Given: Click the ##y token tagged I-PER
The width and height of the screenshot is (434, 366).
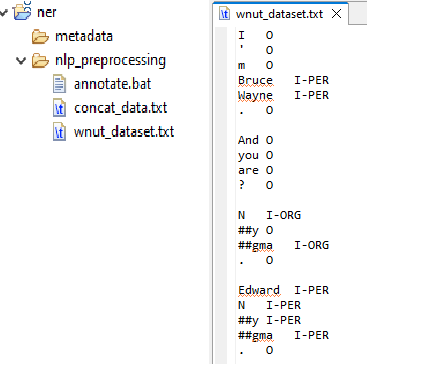Looking at the screenshot, I should tap(248, 320).
